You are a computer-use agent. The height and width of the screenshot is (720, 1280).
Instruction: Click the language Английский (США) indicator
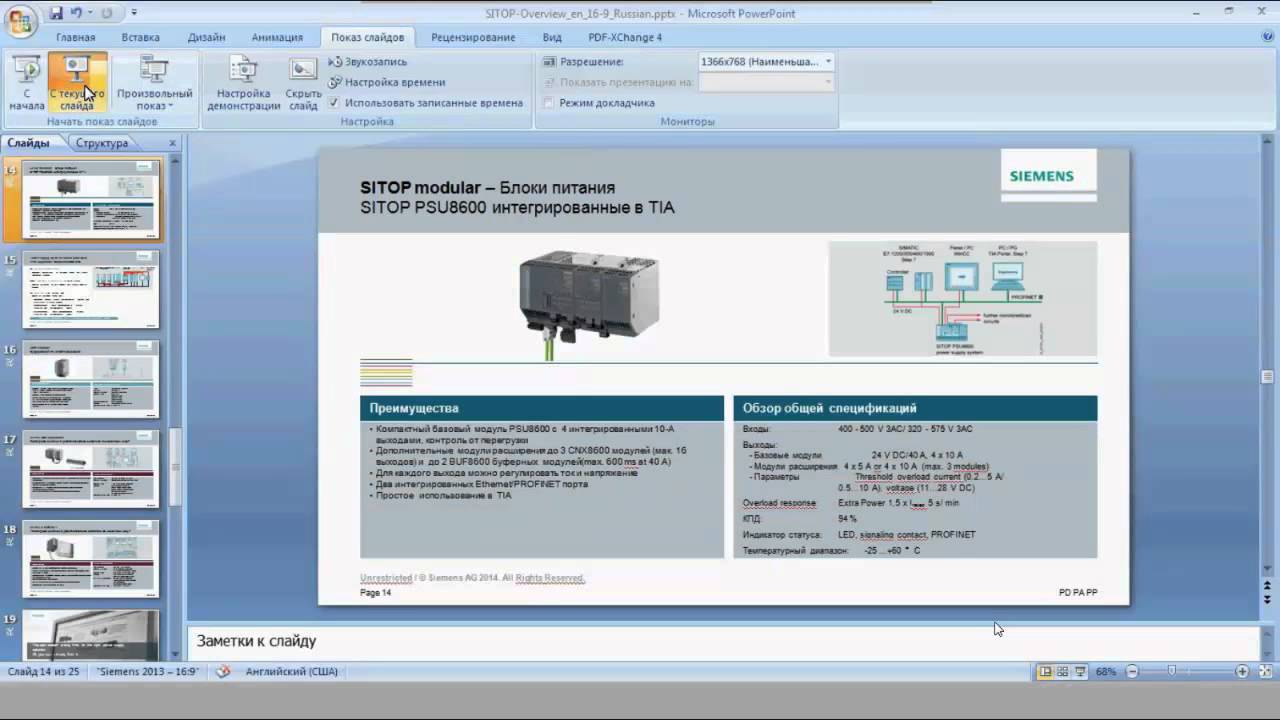pyautogui.click(x=292, y=672)
